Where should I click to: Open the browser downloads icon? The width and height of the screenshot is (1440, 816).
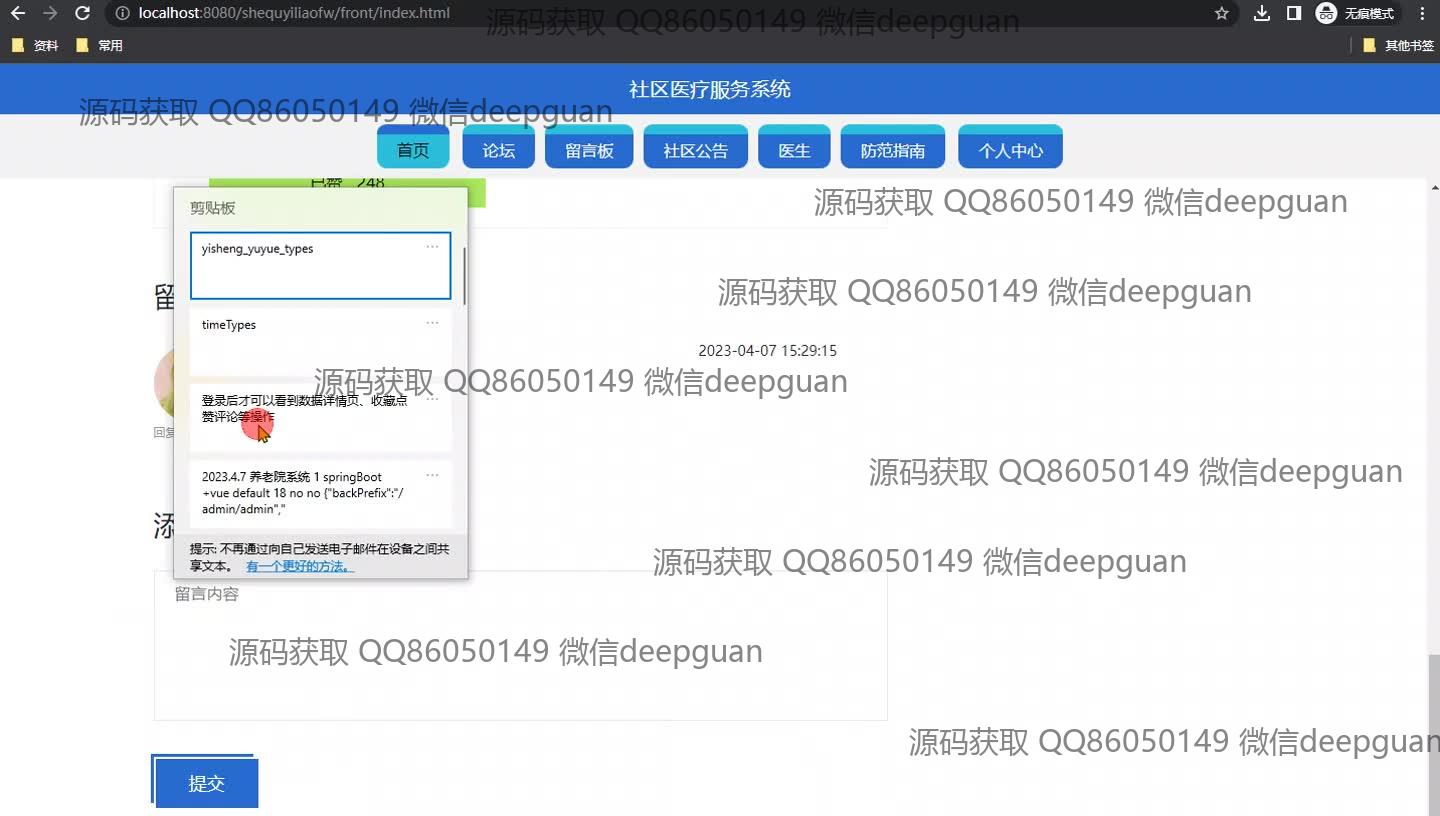[1262, 14]
